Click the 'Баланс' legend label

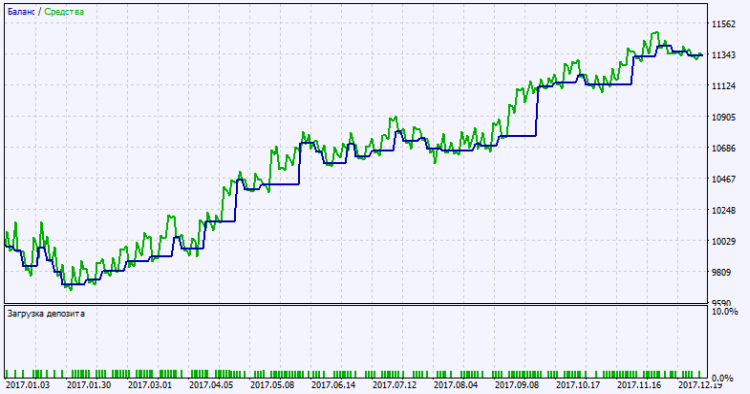(x=21, y=11)
